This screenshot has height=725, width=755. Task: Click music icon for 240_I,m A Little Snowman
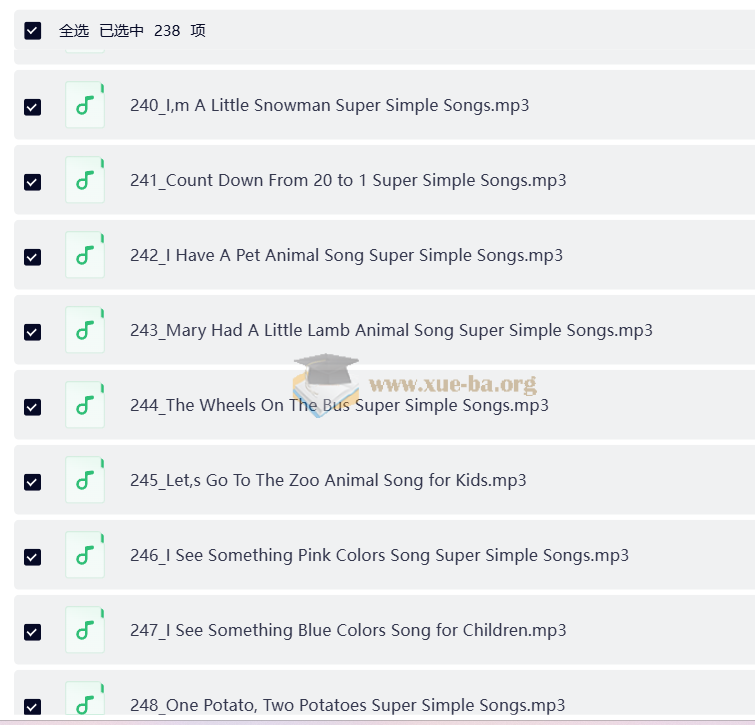[x=85, y=105]
